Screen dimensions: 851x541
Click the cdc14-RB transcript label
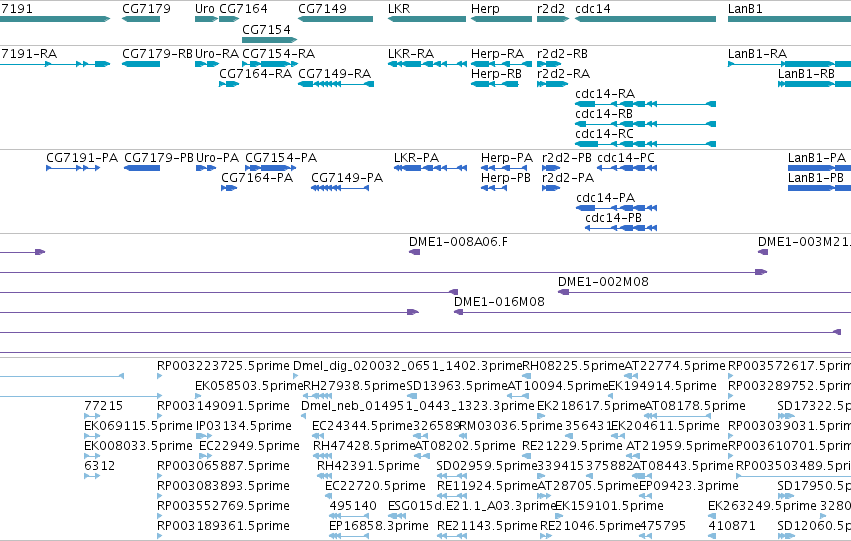coord(604,114)
